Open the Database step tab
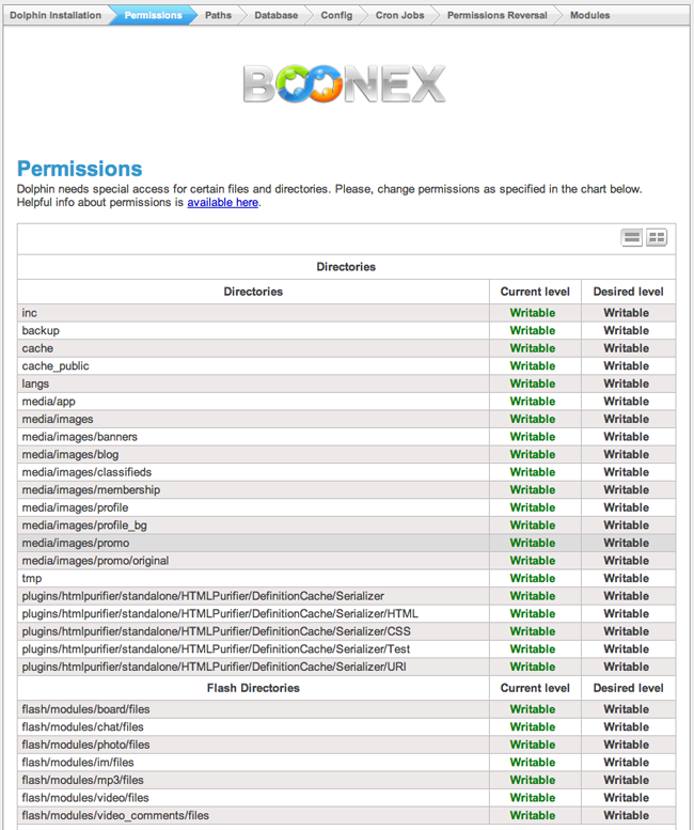Viewport: 694px width, 830px height. click(276, 16)
